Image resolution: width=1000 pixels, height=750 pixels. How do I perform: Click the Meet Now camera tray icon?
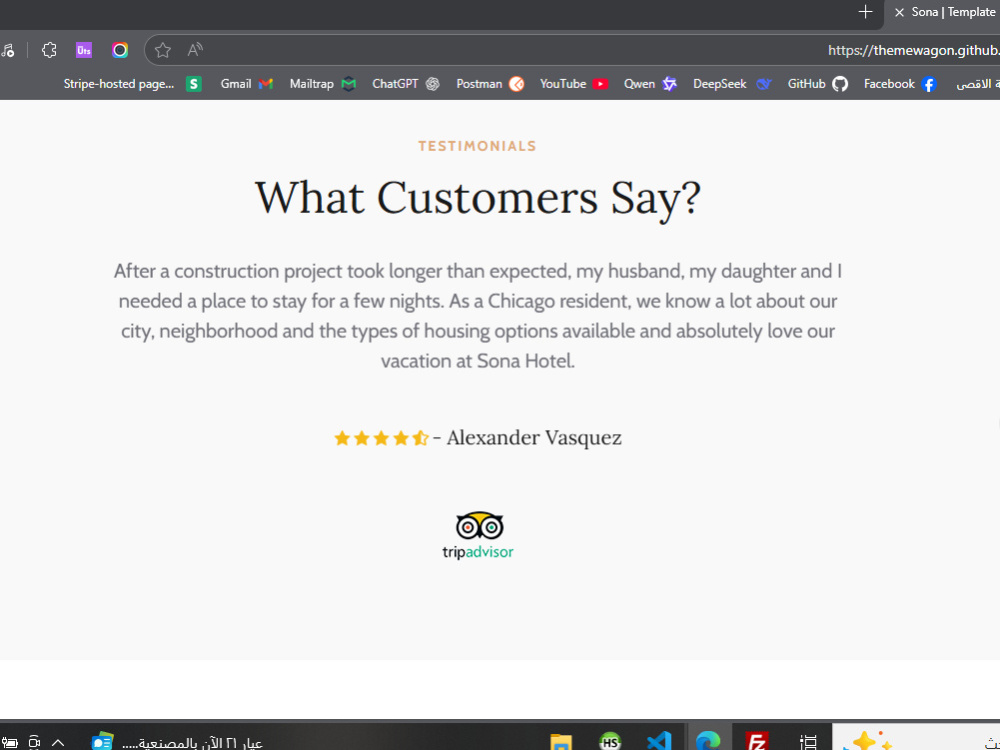[34, 742]
